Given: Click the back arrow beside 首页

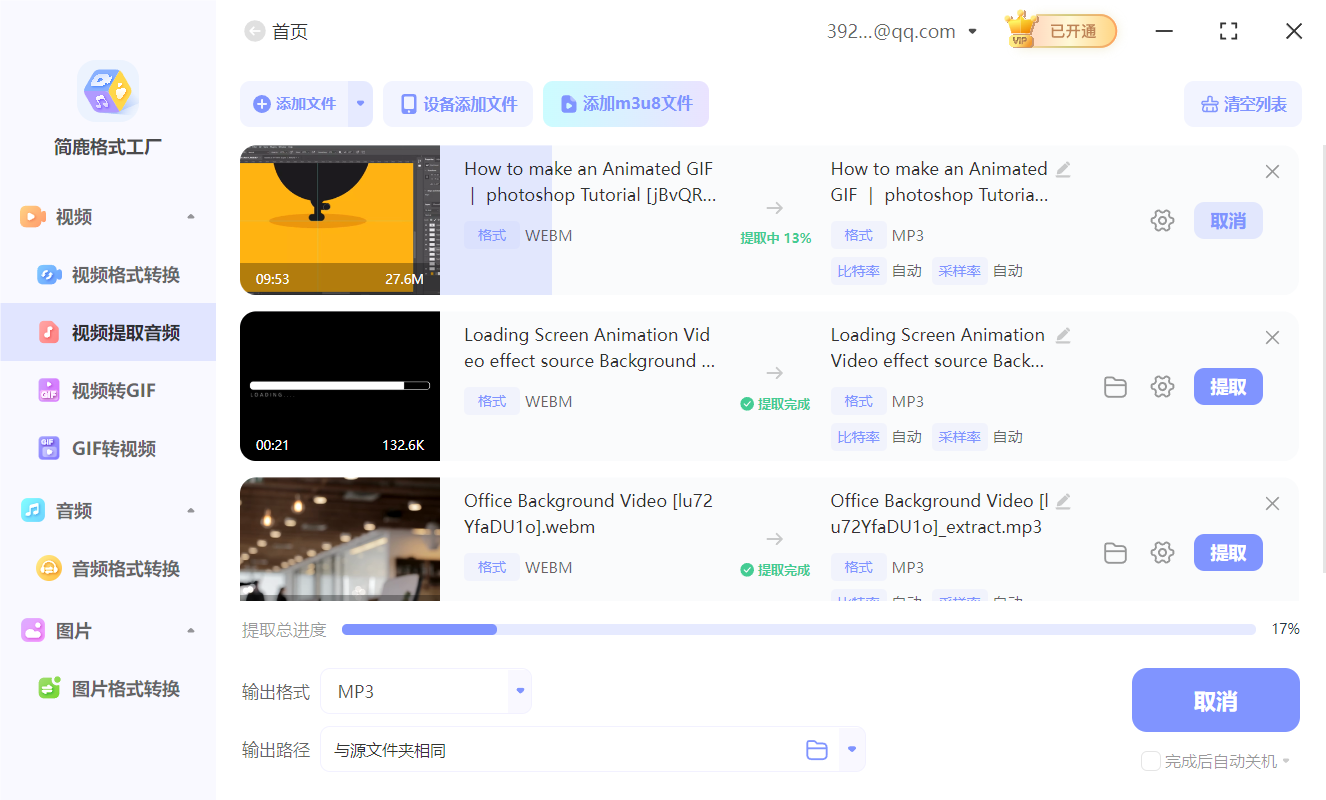Looking at the screenshot, I should (x=255, y=31).
